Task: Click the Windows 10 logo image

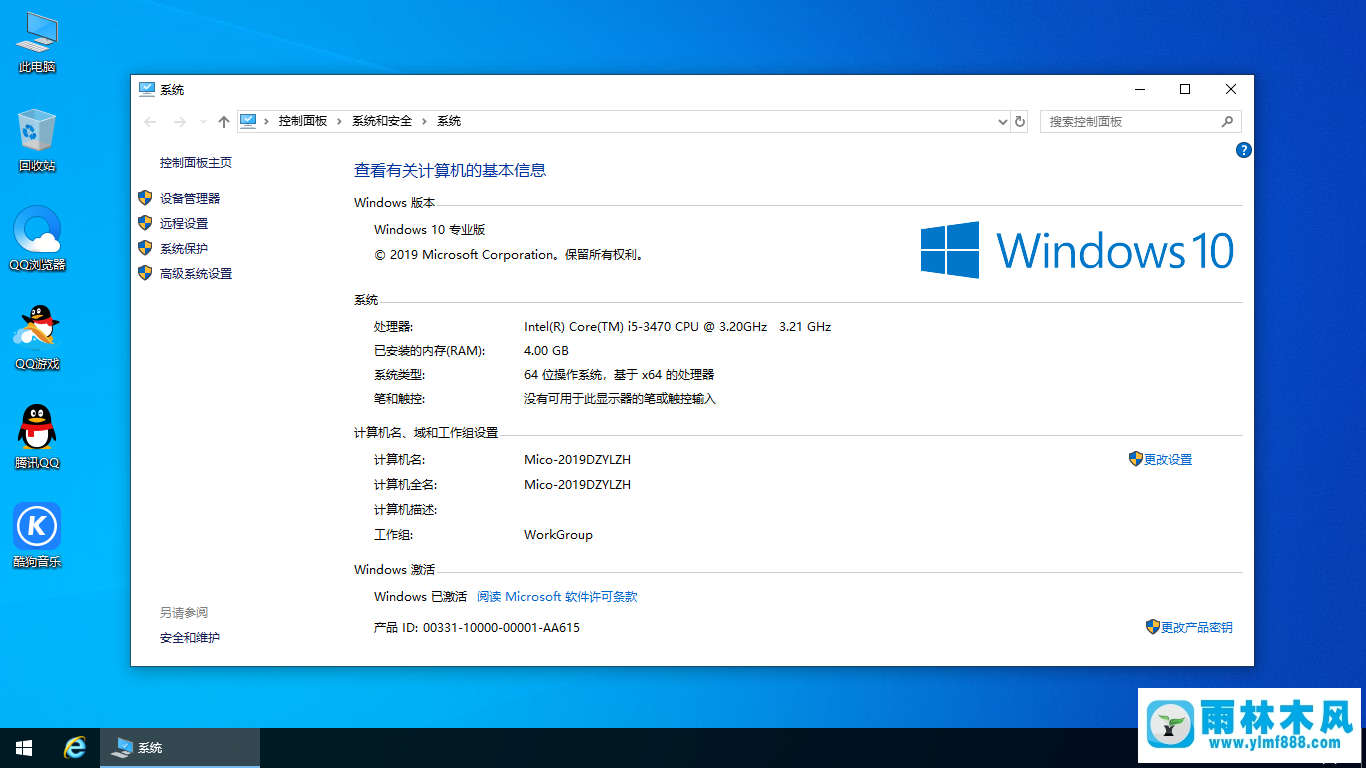Action: point(1077,250)
